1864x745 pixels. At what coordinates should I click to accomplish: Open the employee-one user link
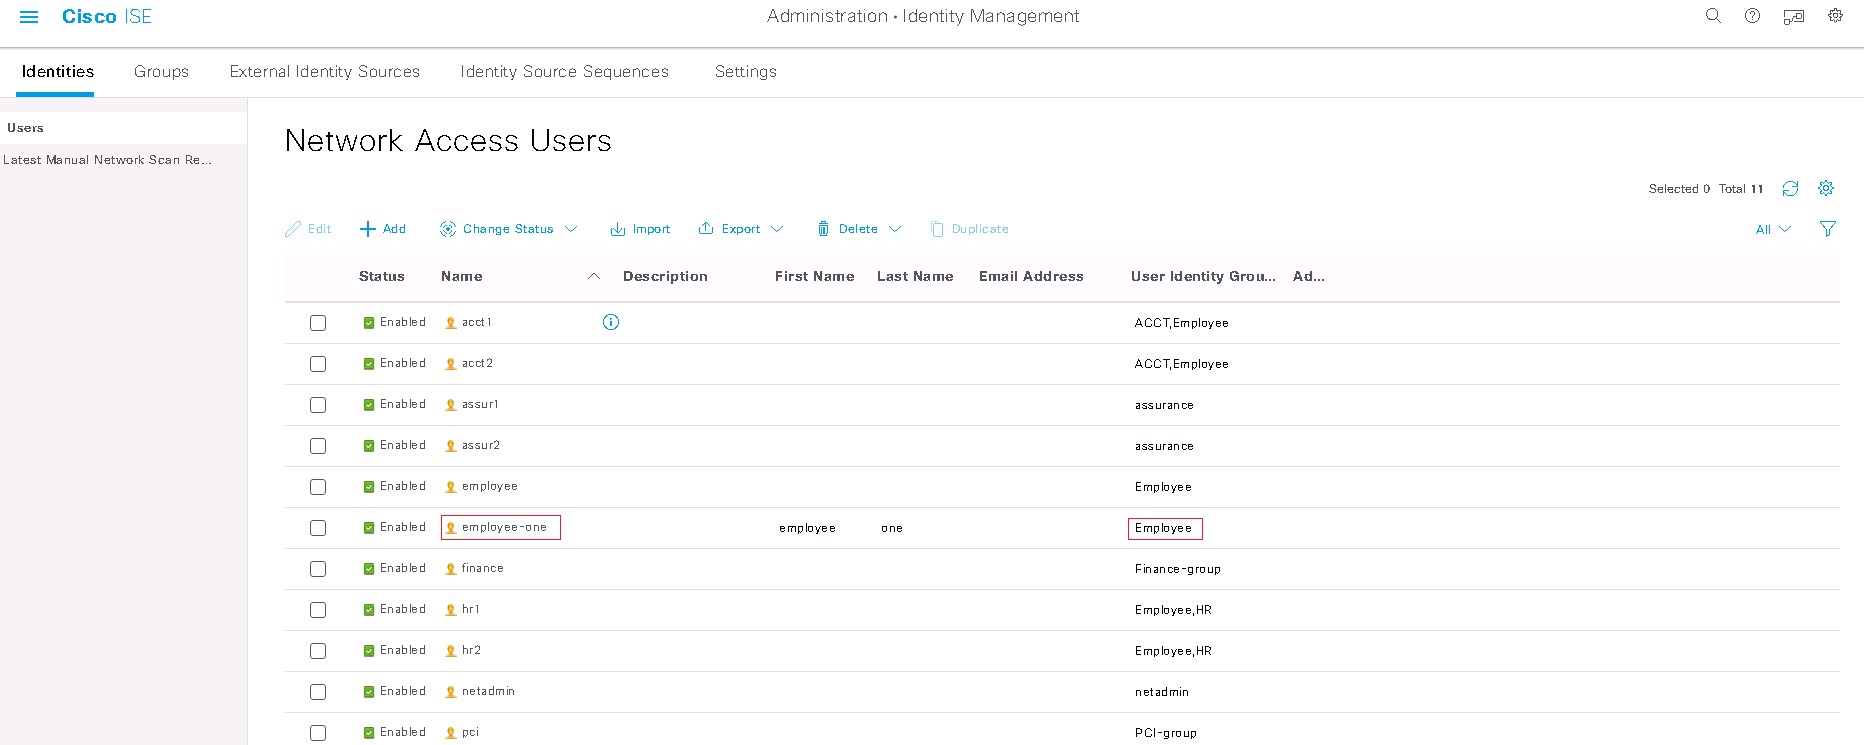pos(504,527)
